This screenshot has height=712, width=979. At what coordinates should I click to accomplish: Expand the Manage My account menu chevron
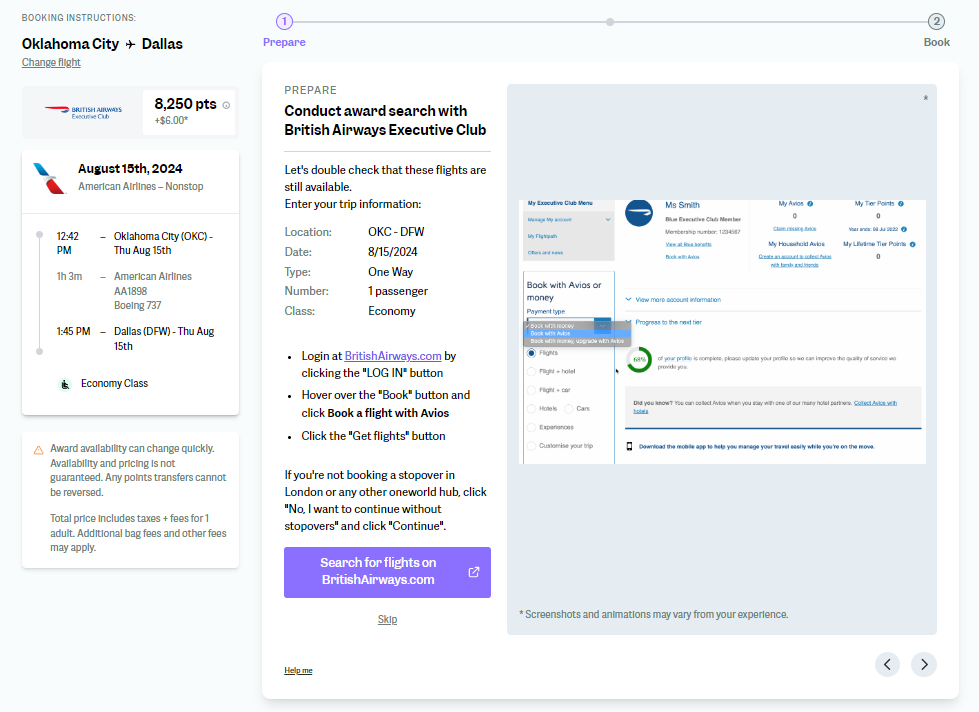607,218
